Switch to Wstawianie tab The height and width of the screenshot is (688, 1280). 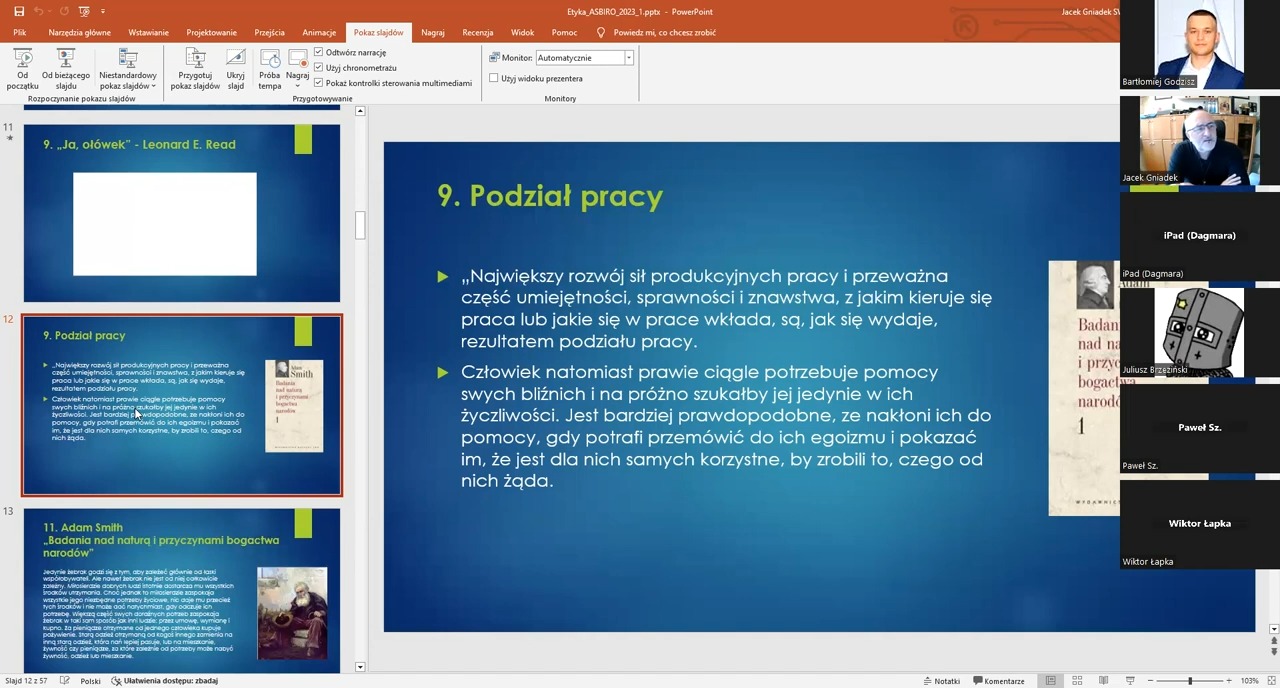148,32
